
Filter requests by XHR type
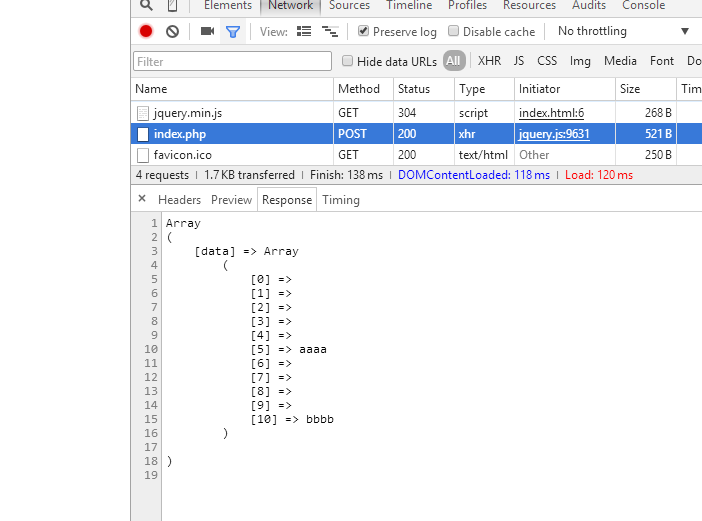pyautogui.click(x=489, y=61)
